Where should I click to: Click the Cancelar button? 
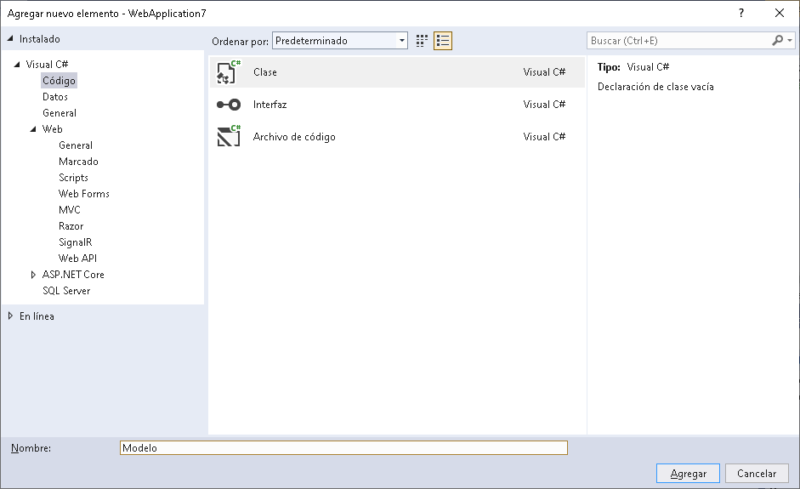tap(757, 473)
